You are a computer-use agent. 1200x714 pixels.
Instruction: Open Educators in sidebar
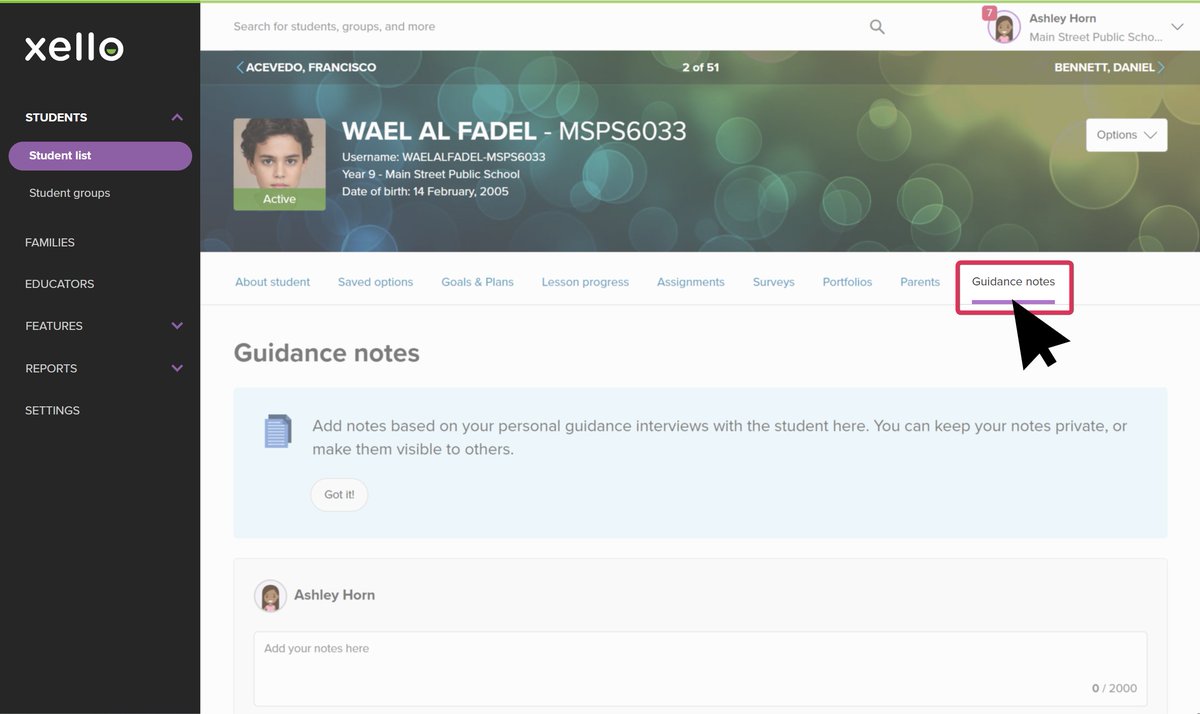pos(59,284)
